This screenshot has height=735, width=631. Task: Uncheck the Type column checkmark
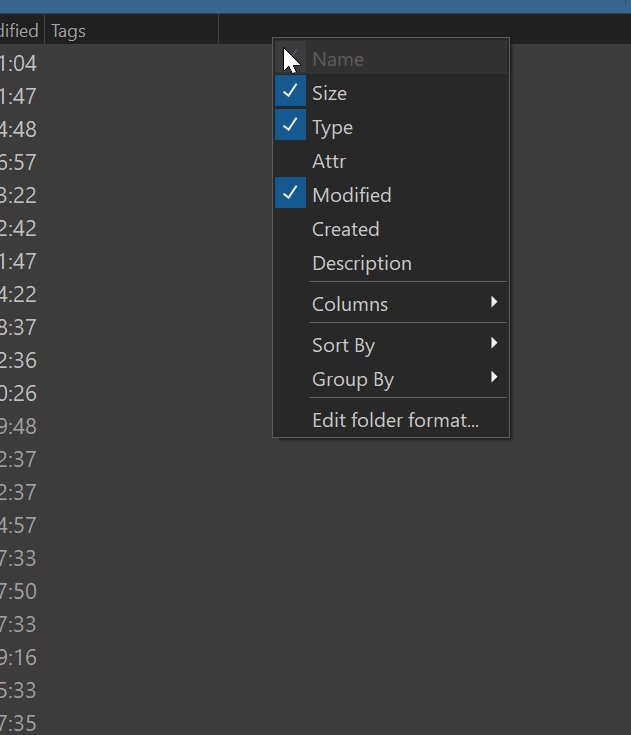pos(290,127)
